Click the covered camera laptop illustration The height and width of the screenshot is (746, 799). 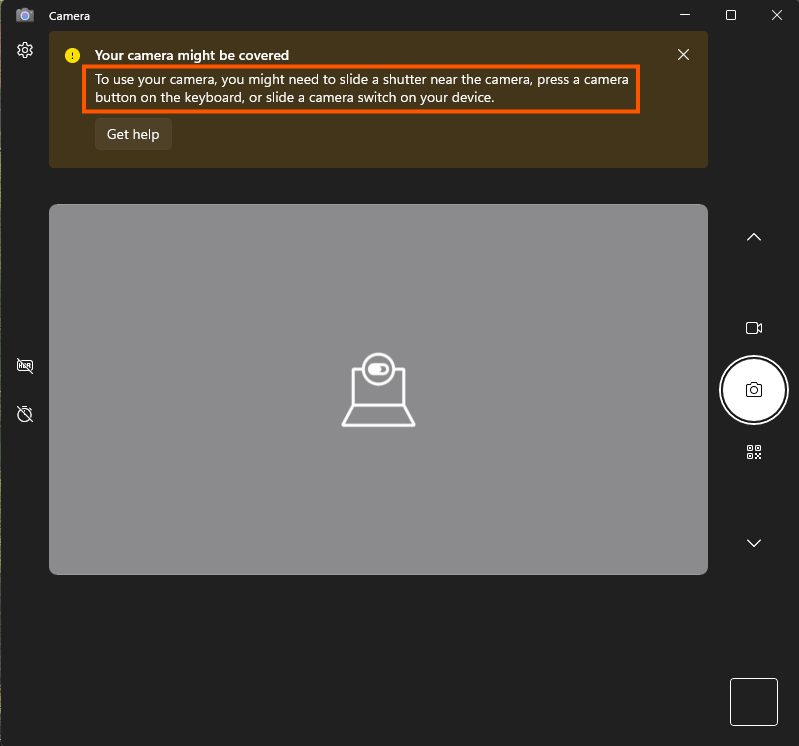(378, 389)
